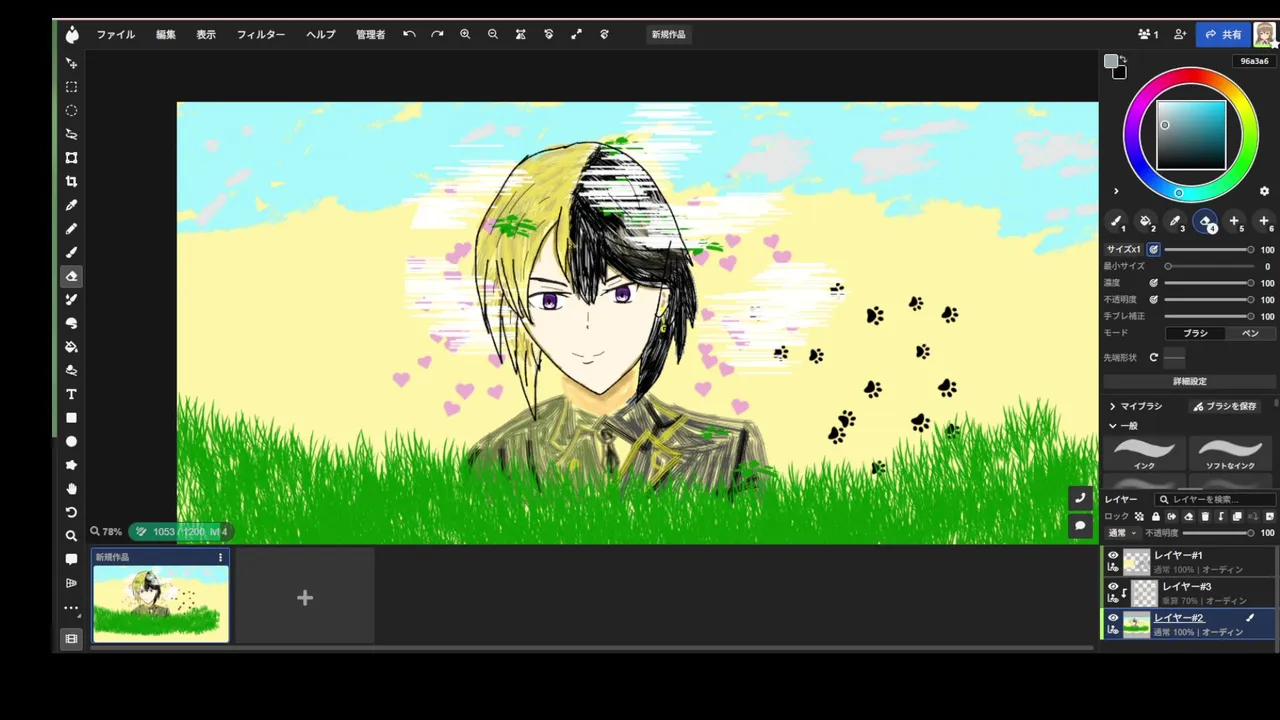Click the Redo arrow in top bar
The height and width of the screenshot is (720, 1280).
[437, 34]
